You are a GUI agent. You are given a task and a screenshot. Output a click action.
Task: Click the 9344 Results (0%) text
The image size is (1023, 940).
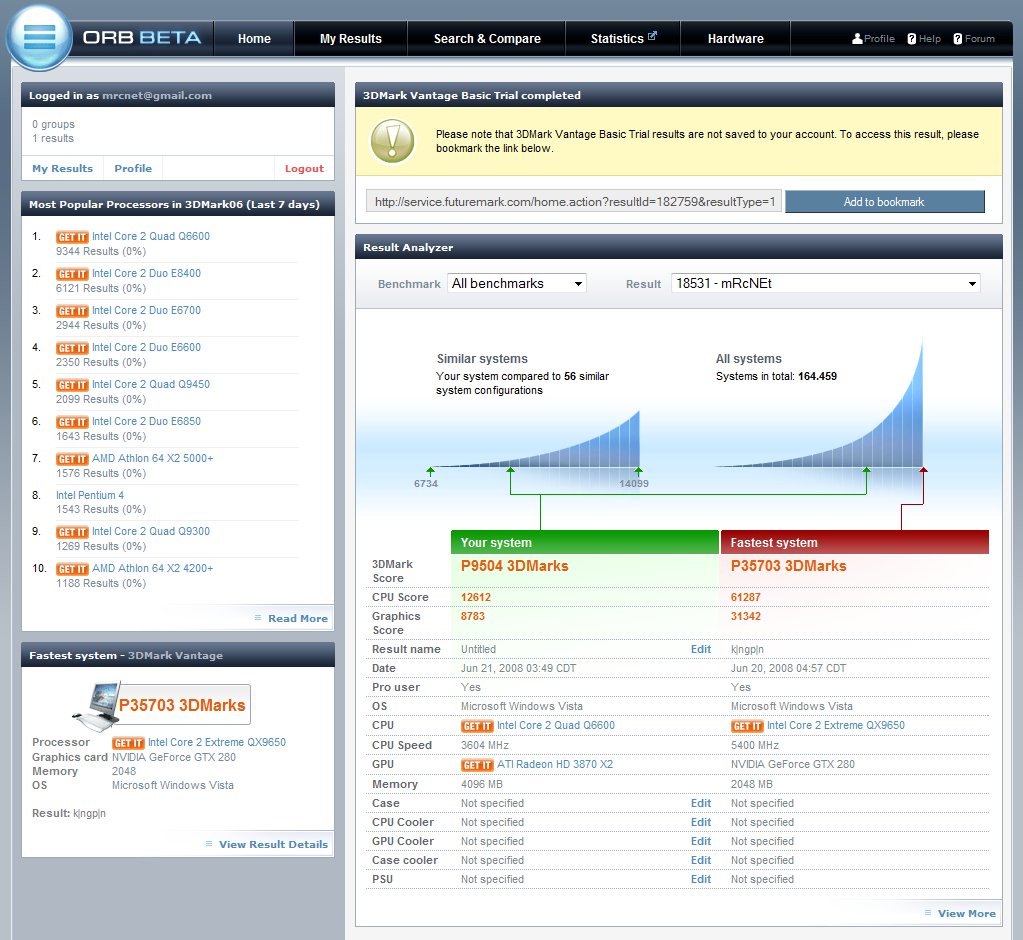[101, 251]
